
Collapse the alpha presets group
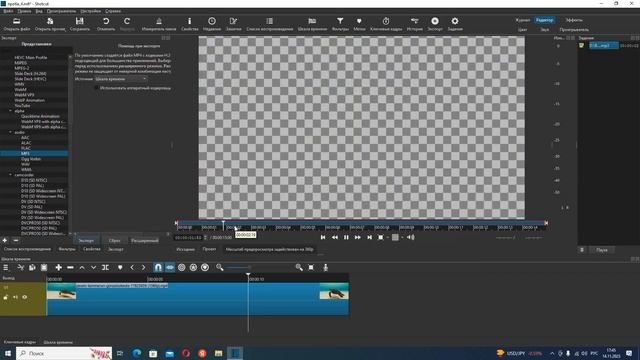tap(11, 111)
